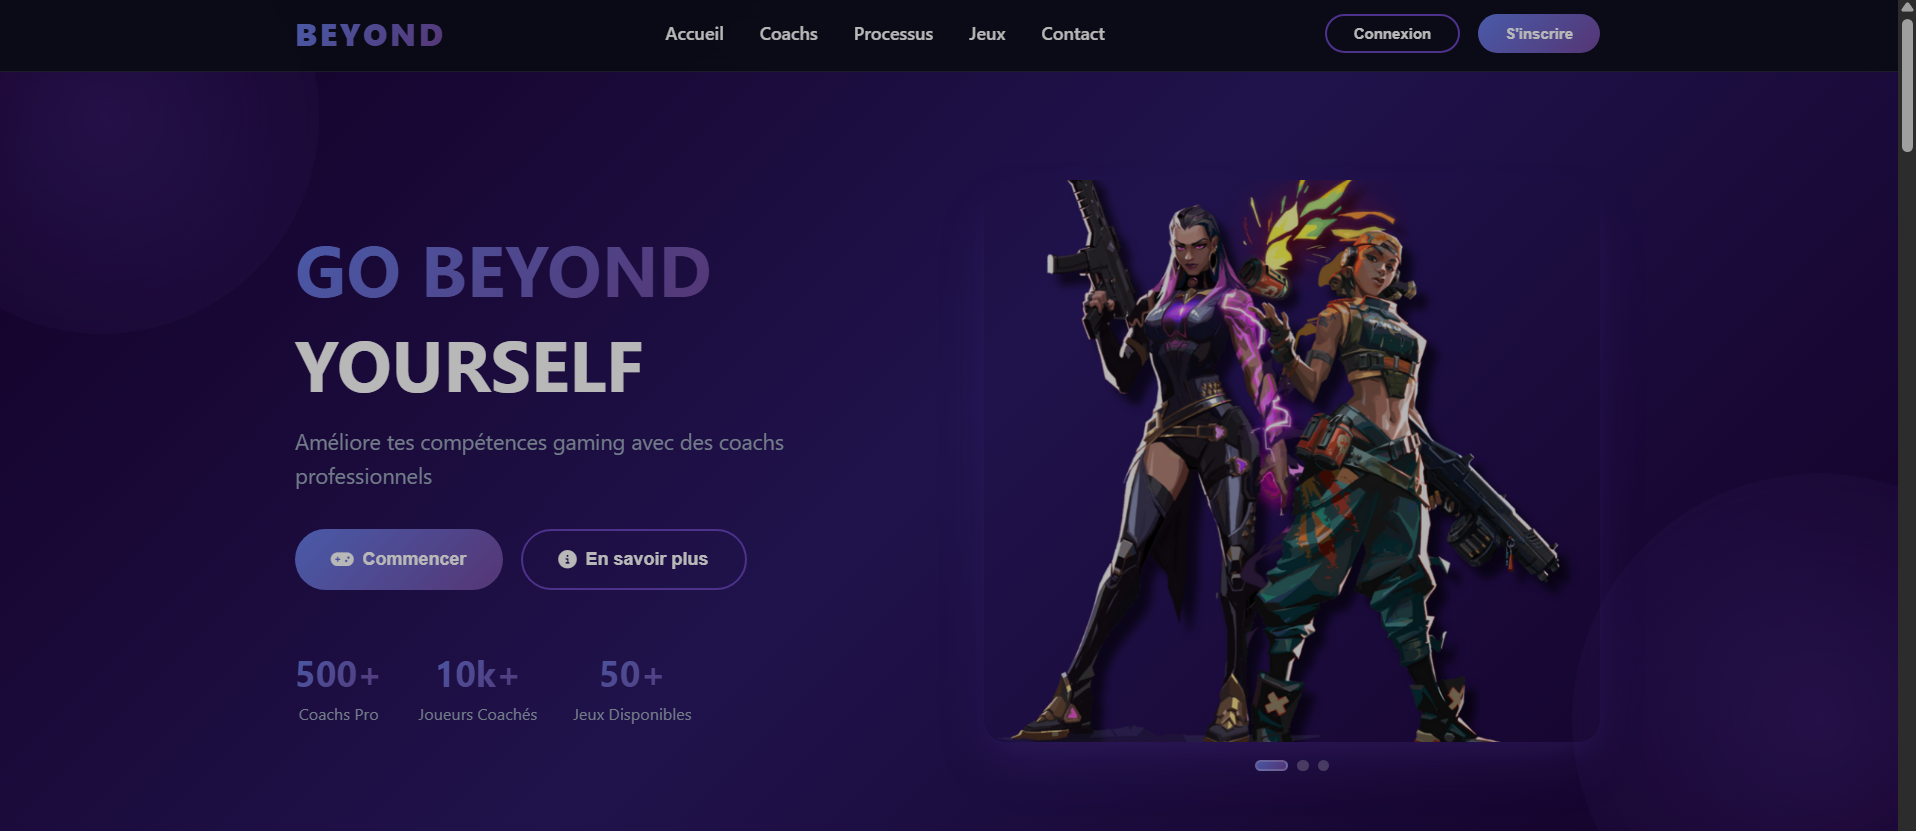Open the Processus navigation link
The image size is (1916, 831).
coord(893,34)
